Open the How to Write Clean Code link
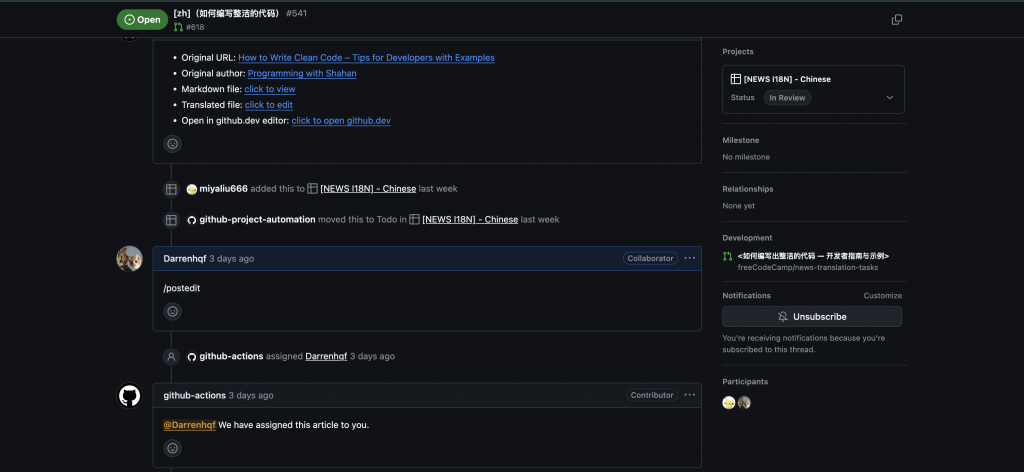 (x=366, y=57)
